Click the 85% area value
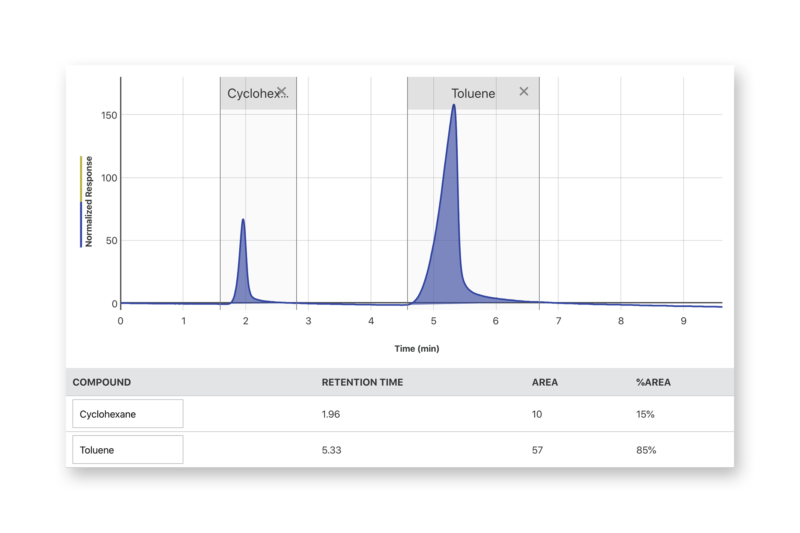 pos(646,450)
